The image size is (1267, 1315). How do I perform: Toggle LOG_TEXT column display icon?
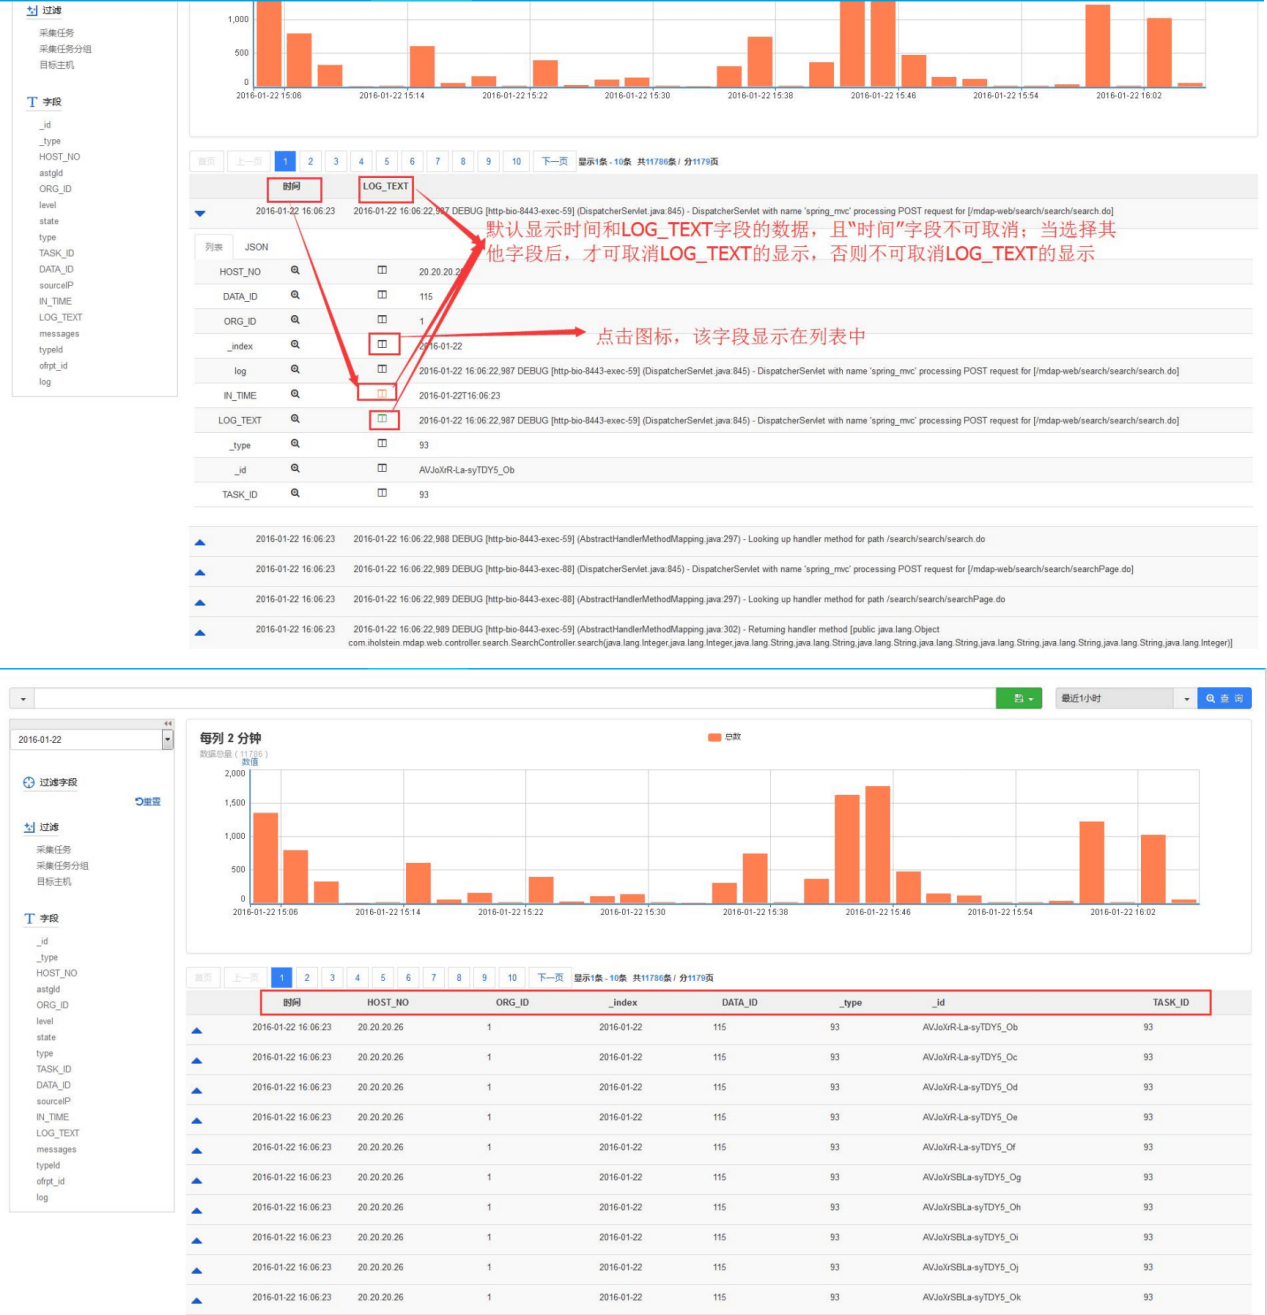[382, 419]
